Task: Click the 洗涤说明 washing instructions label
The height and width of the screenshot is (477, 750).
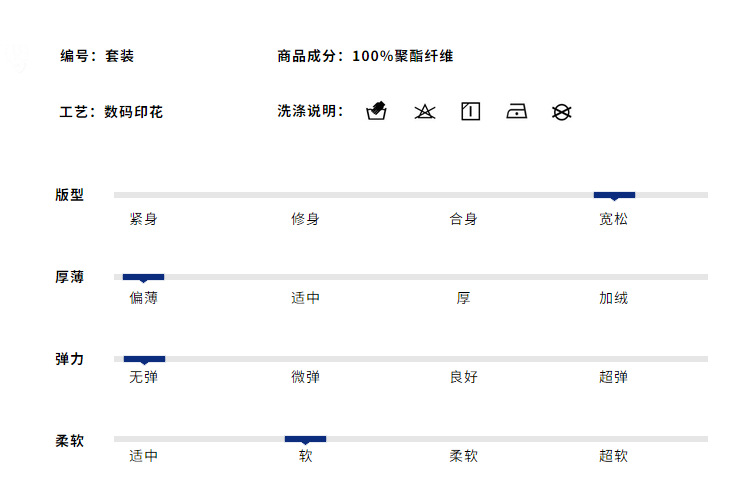Action: point(310,112)
